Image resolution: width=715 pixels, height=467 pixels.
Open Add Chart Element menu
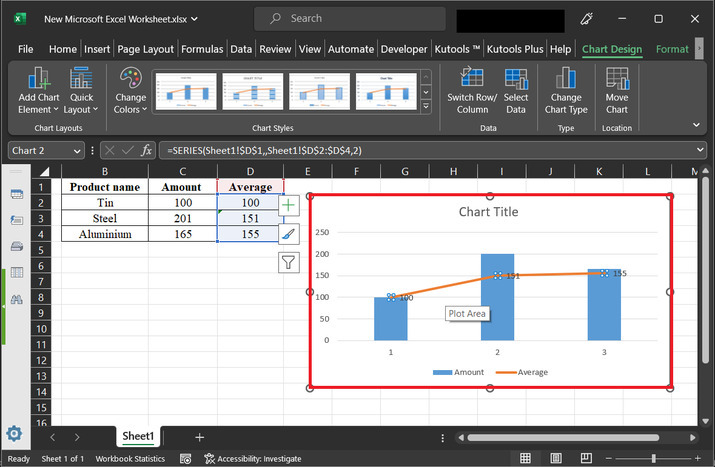click(39, 91)
